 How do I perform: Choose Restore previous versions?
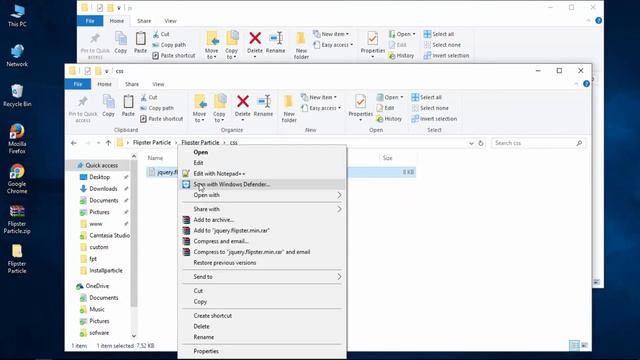pos(262,263)
